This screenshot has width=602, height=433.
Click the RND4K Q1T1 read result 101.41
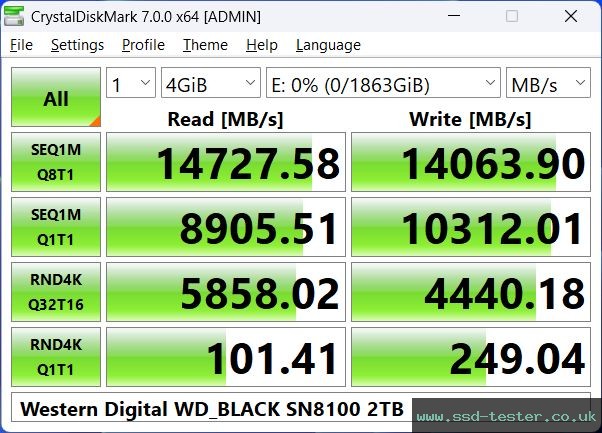tap(226, 357)
